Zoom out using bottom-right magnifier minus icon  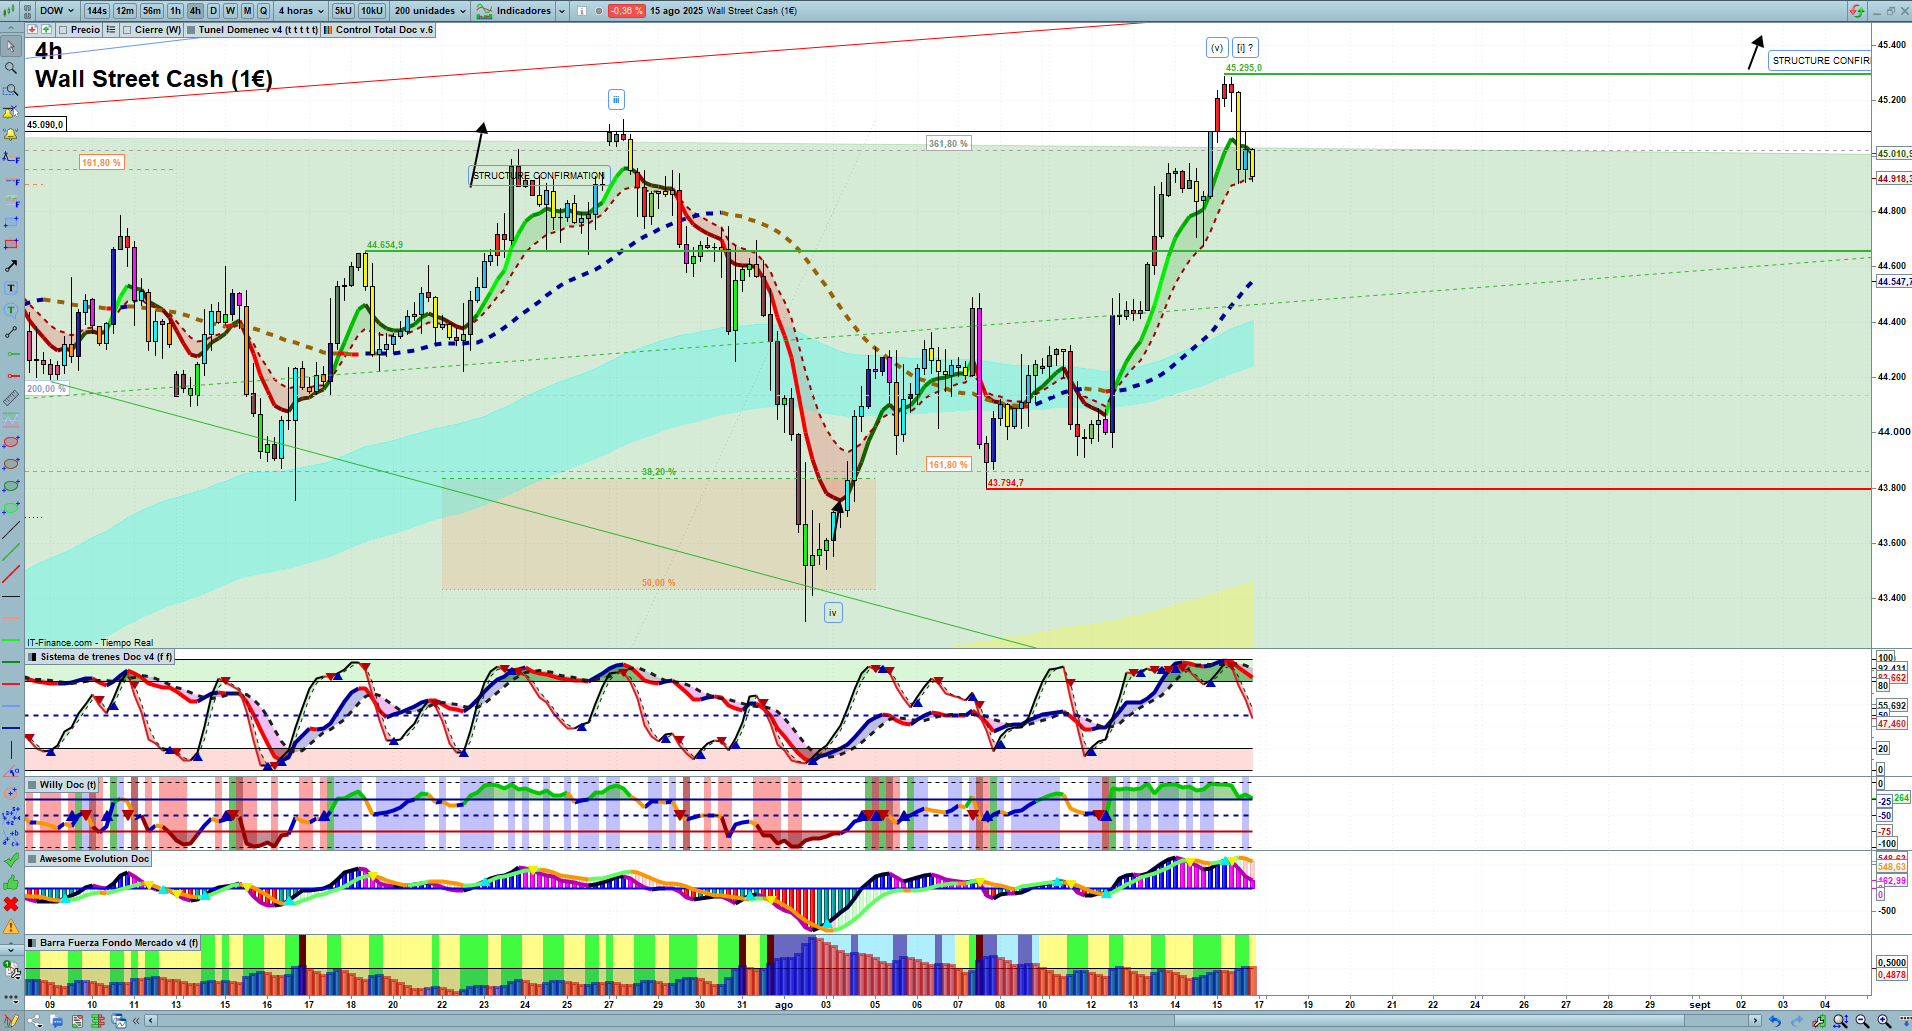tap(1862, 1021)
